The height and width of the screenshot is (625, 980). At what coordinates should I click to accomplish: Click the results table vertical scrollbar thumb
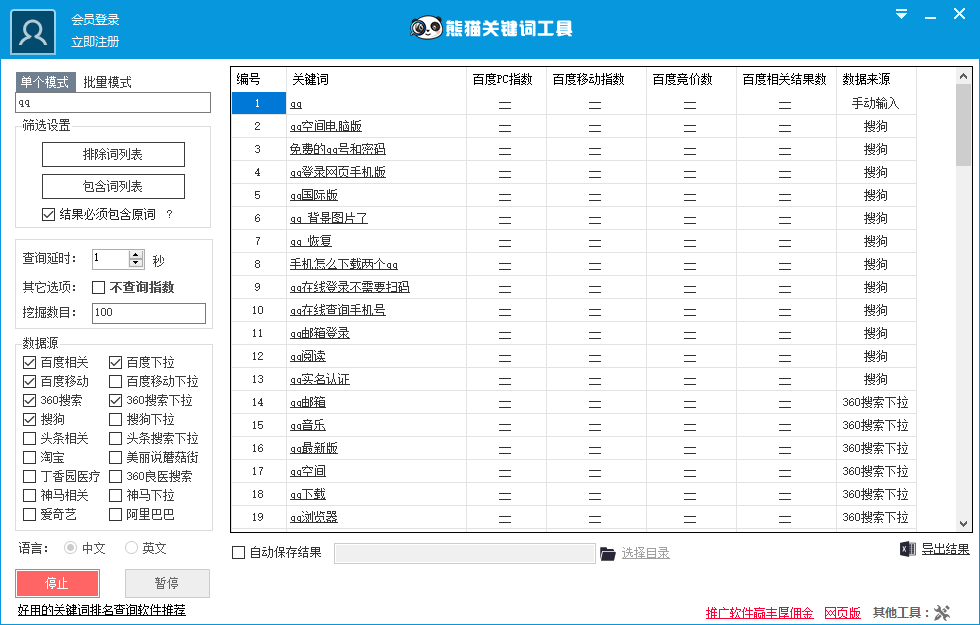[x=963, y=124]
